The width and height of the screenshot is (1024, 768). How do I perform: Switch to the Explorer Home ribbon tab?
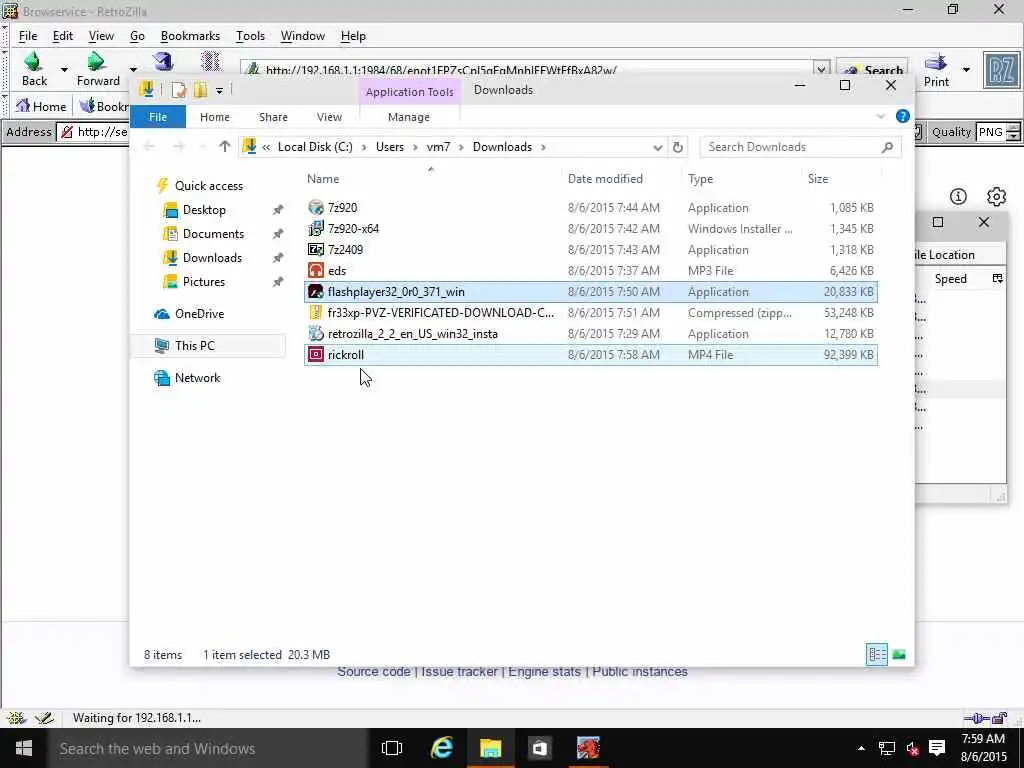[215, 117]
